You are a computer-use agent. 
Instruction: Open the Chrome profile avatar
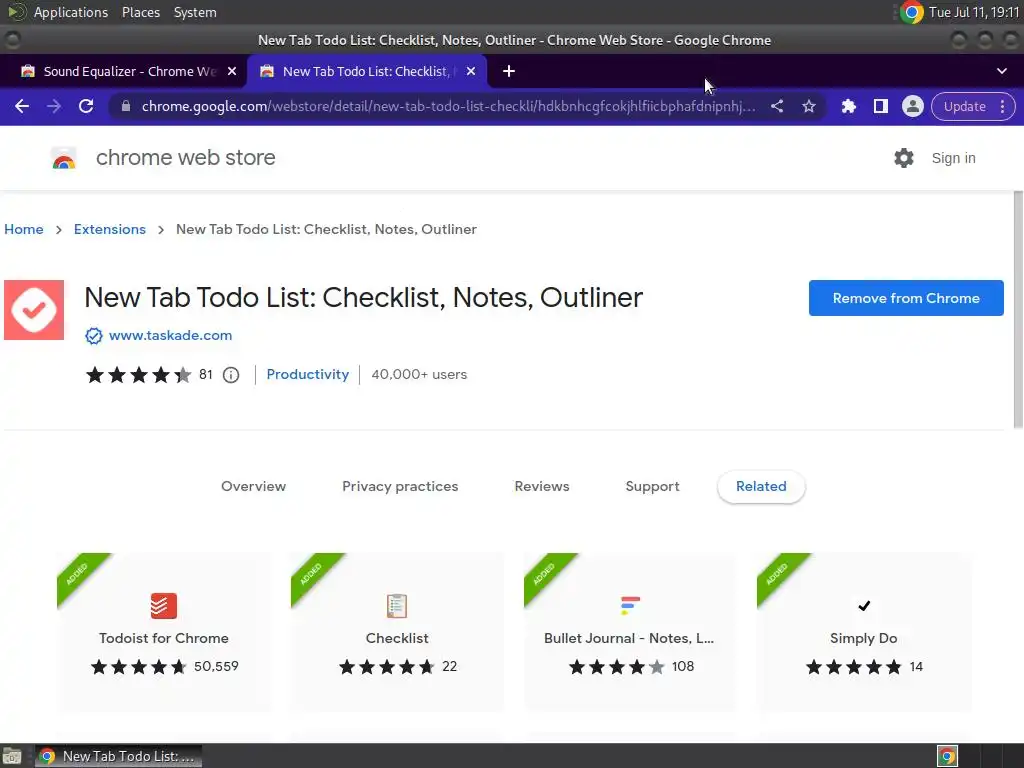point(912,106)
